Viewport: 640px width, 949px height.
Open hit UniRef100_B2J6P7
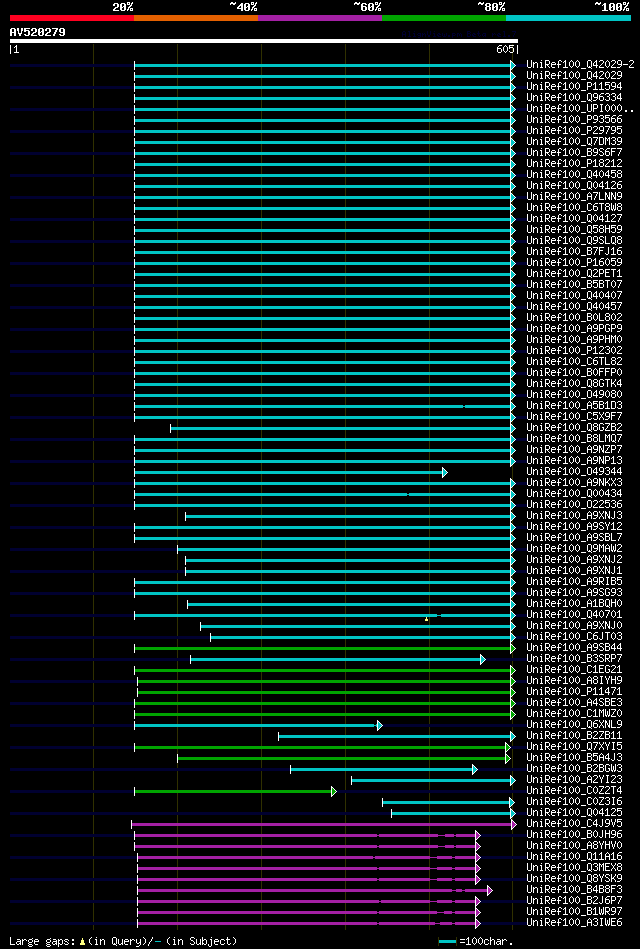click(574, 901)
